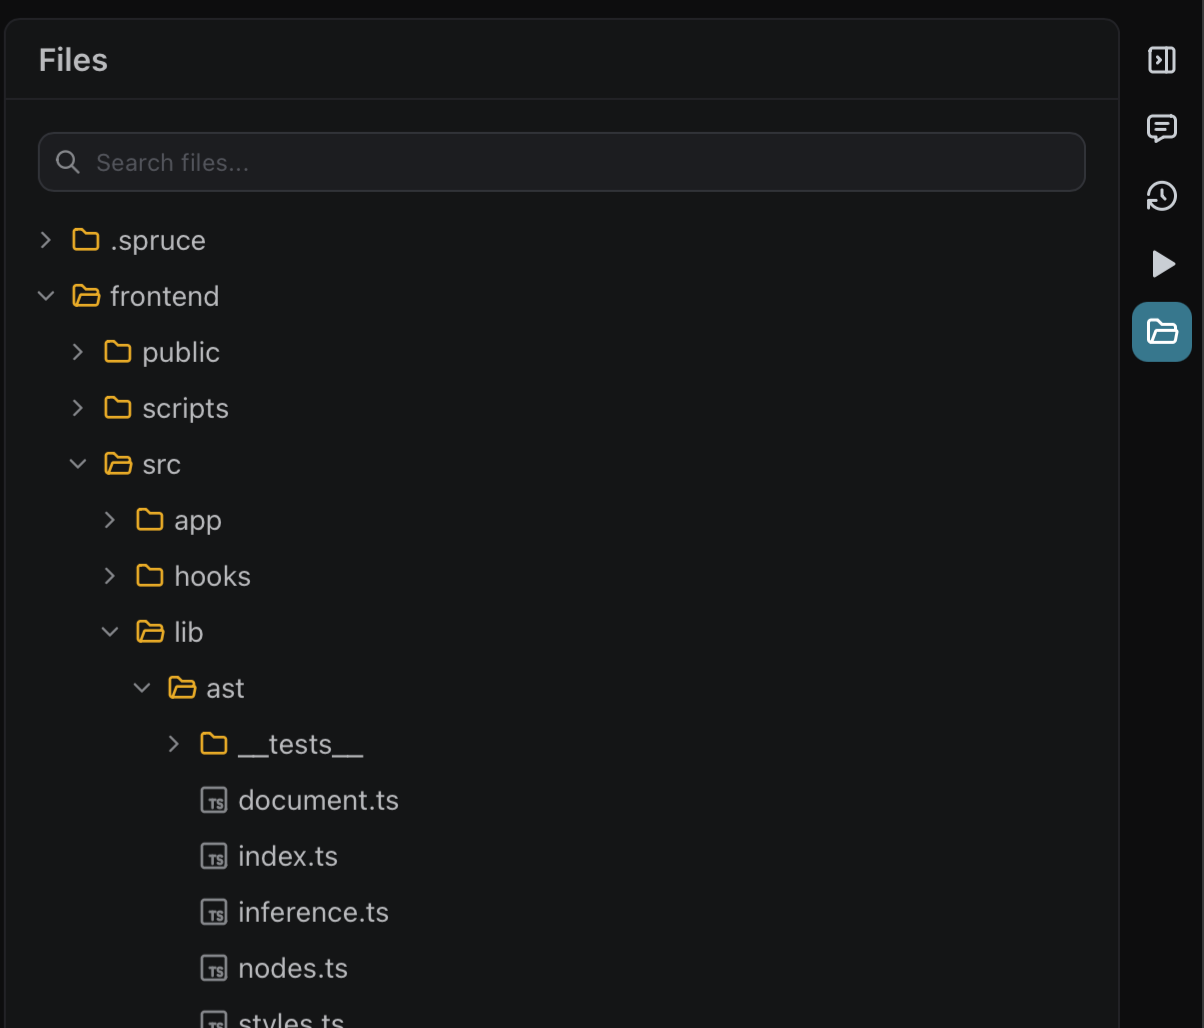Viewport: 1204px width, 1028px height.
Task: Toggle the Files explorer sidebar icon
Action: pyautogui.click(x=1161, y=331)
